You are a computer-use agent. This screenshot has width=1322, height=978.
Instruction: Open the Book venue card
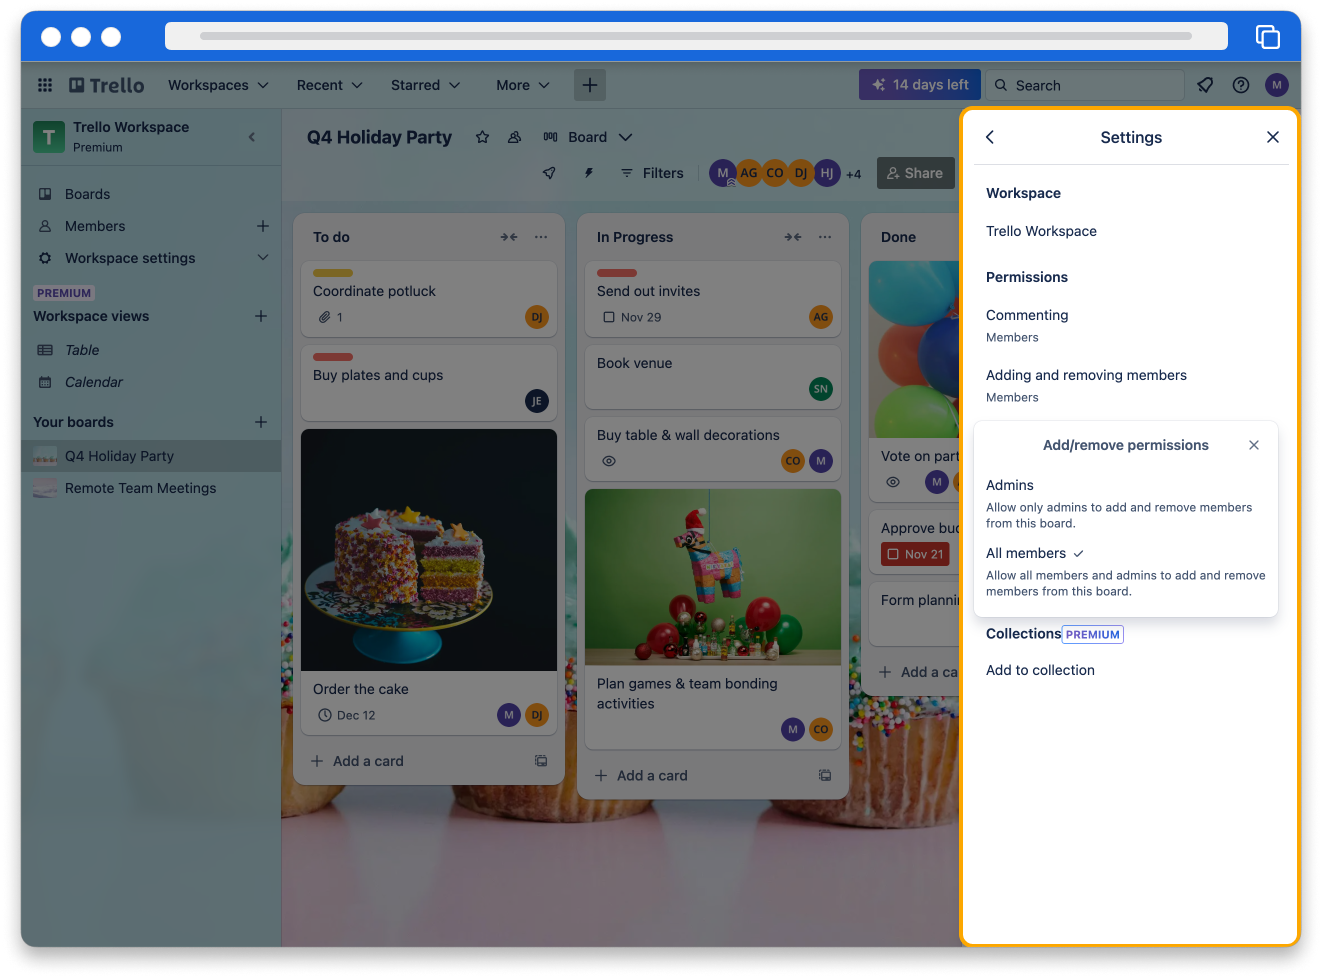click(x=713, y=377)
